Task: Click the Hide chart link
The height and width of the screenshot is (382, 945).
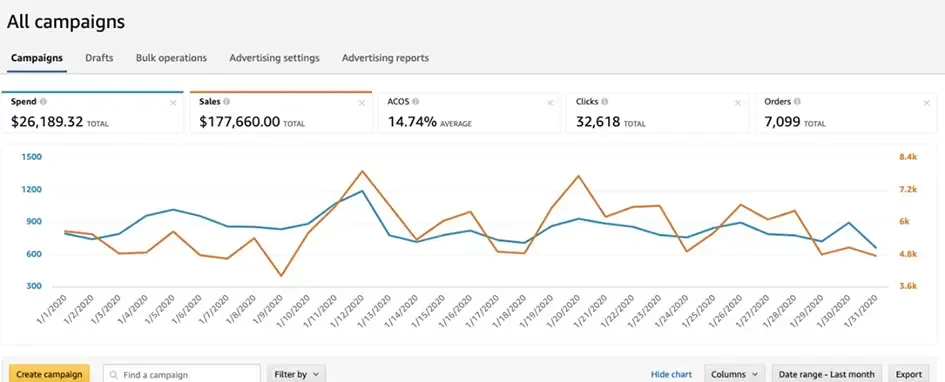Action: tap(671, 374)
